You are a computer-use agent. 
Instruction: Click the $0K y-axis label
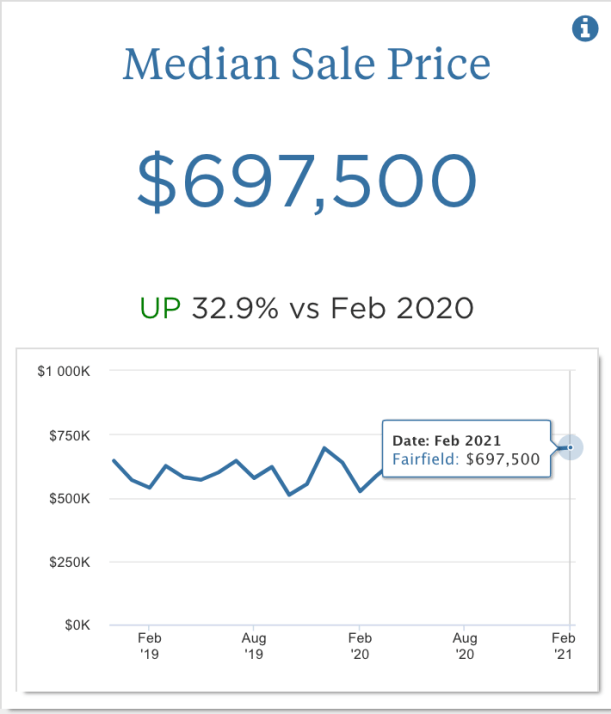coord(76,625)
